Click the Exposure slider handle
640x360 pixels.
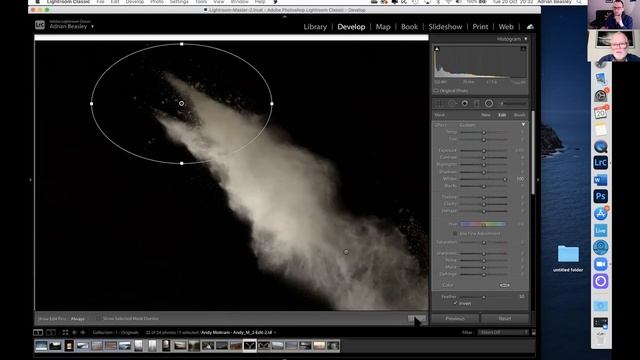click(484, 151)
